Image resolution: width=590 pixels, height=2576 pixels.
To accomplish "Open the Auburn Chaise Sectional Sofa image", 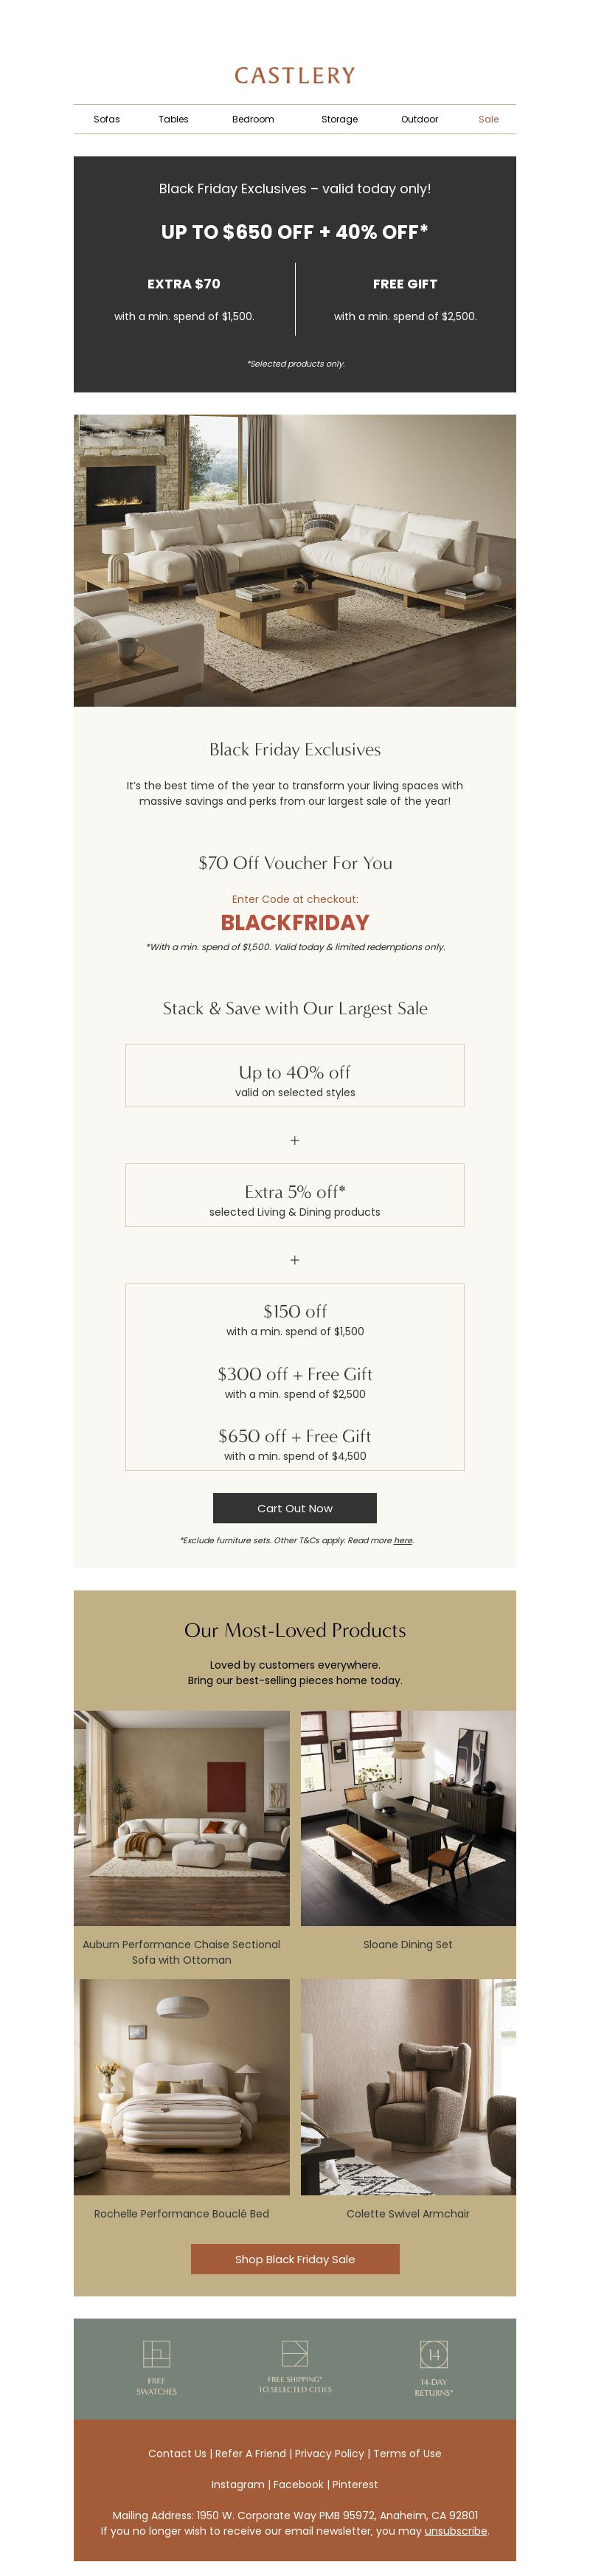I will pos(181,1818).
